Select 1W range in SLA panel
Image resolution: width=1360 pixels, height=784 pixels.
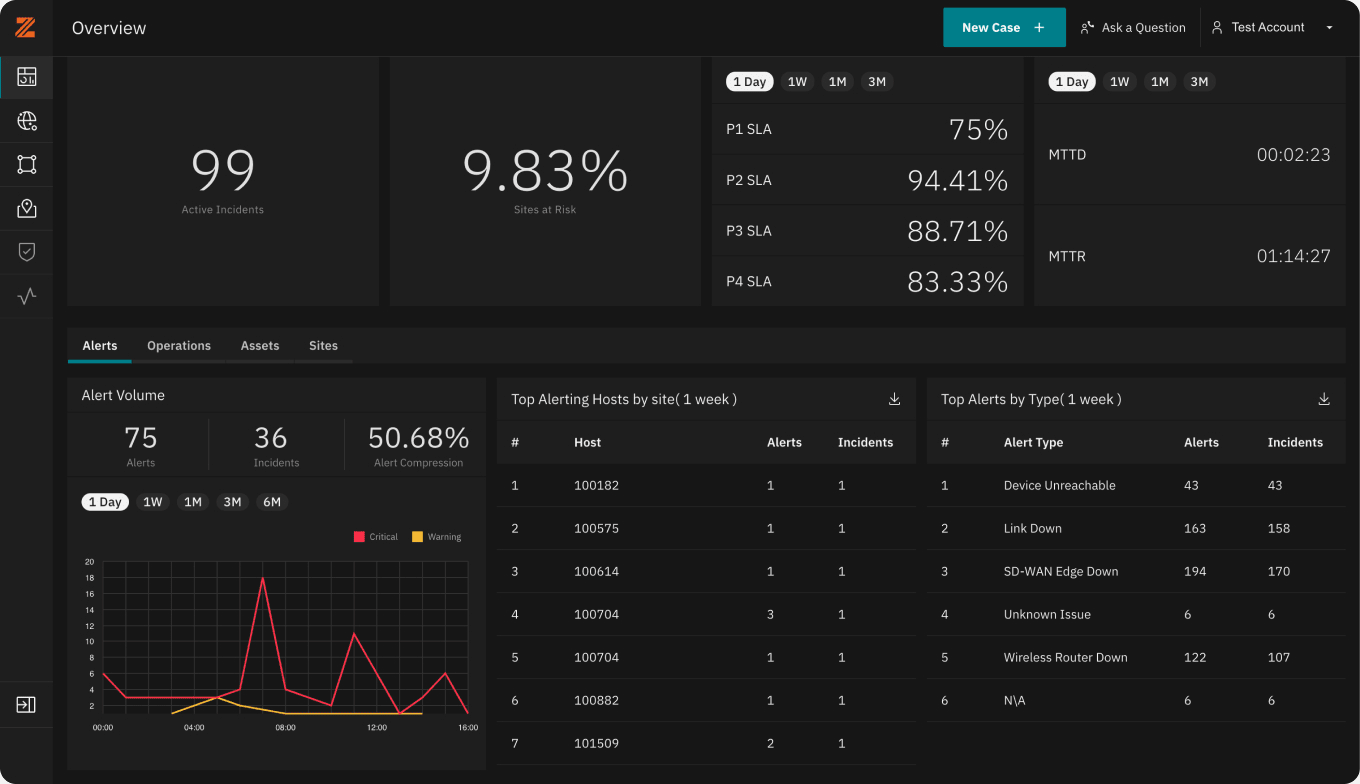coord(797,82)
